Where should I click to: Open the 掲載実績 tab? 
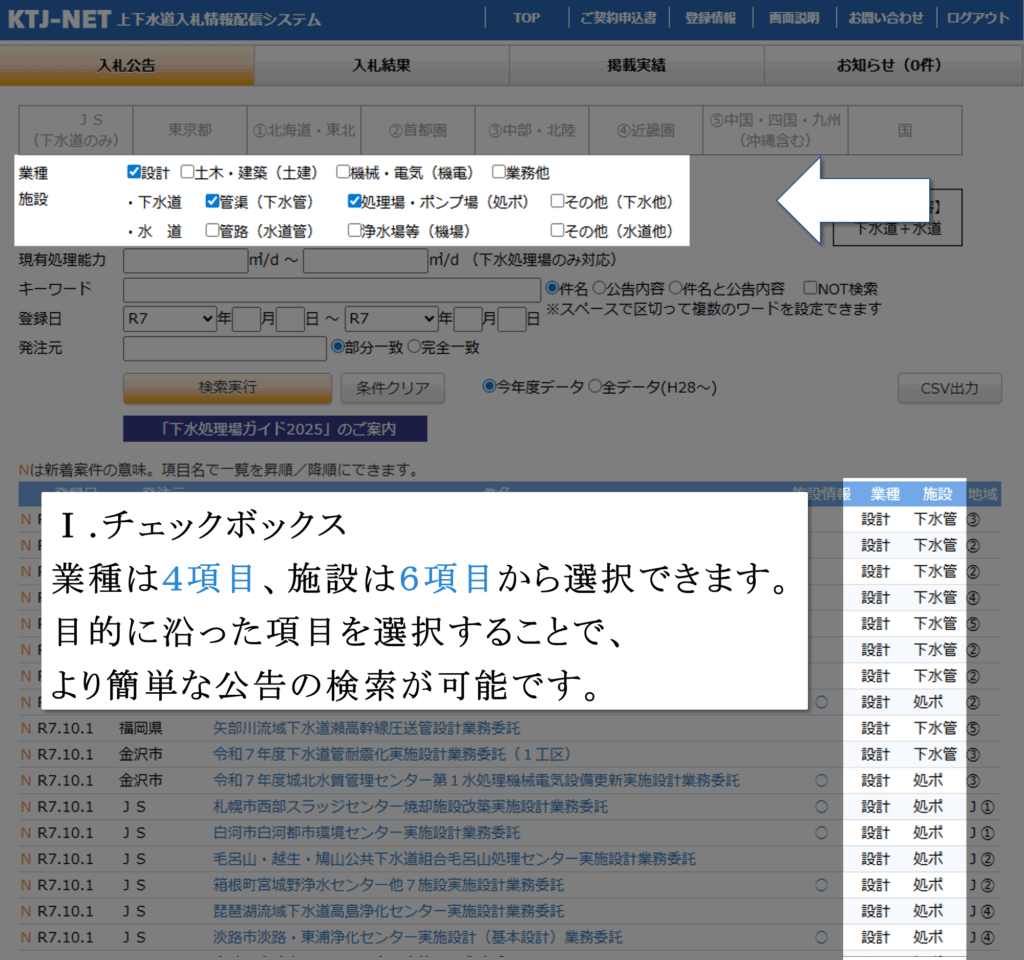(x=636, y=66)
